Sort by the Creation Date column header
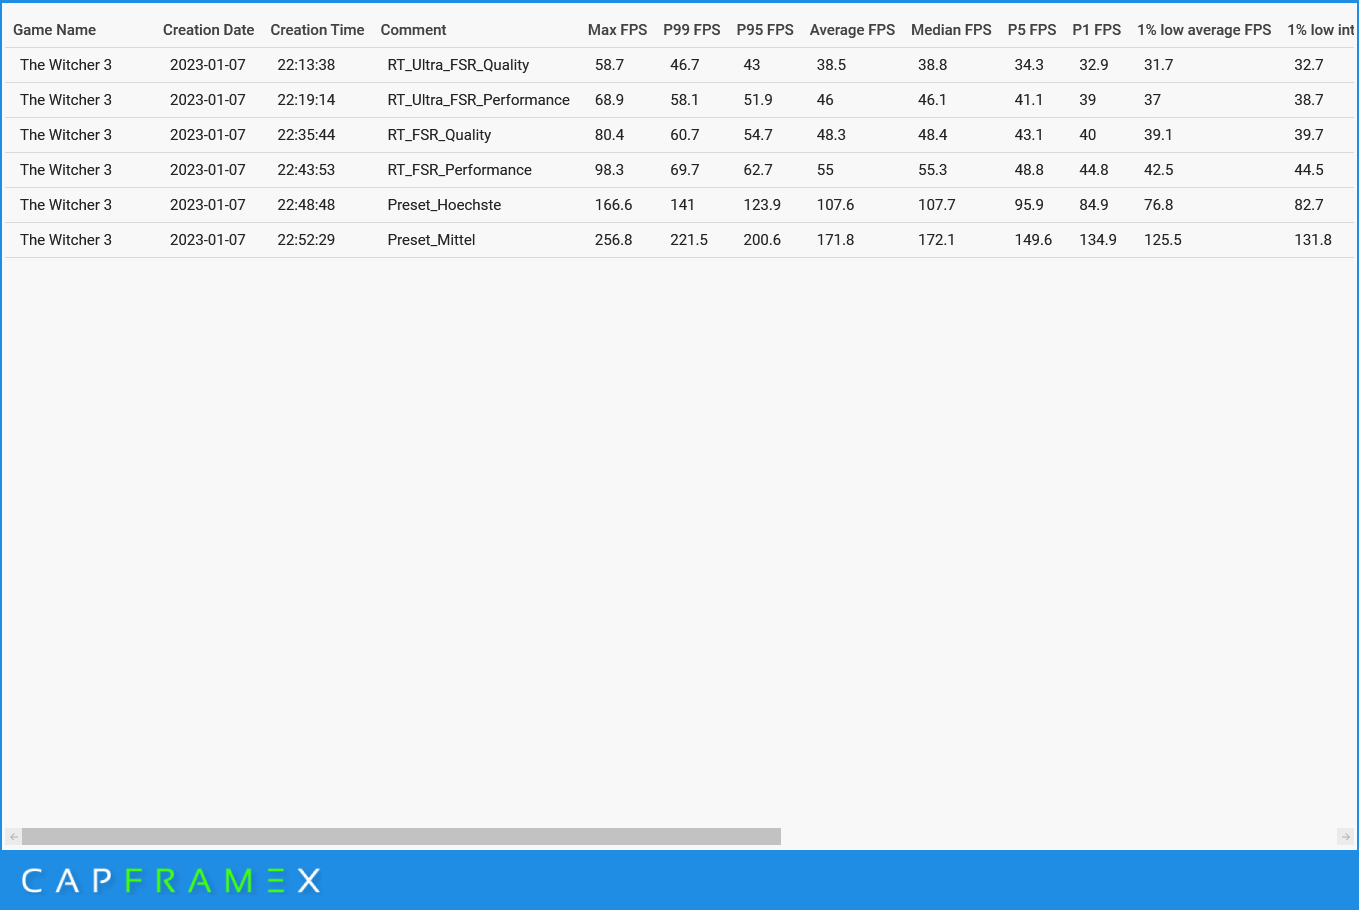 pyautogui.click(x=208, y=30)
